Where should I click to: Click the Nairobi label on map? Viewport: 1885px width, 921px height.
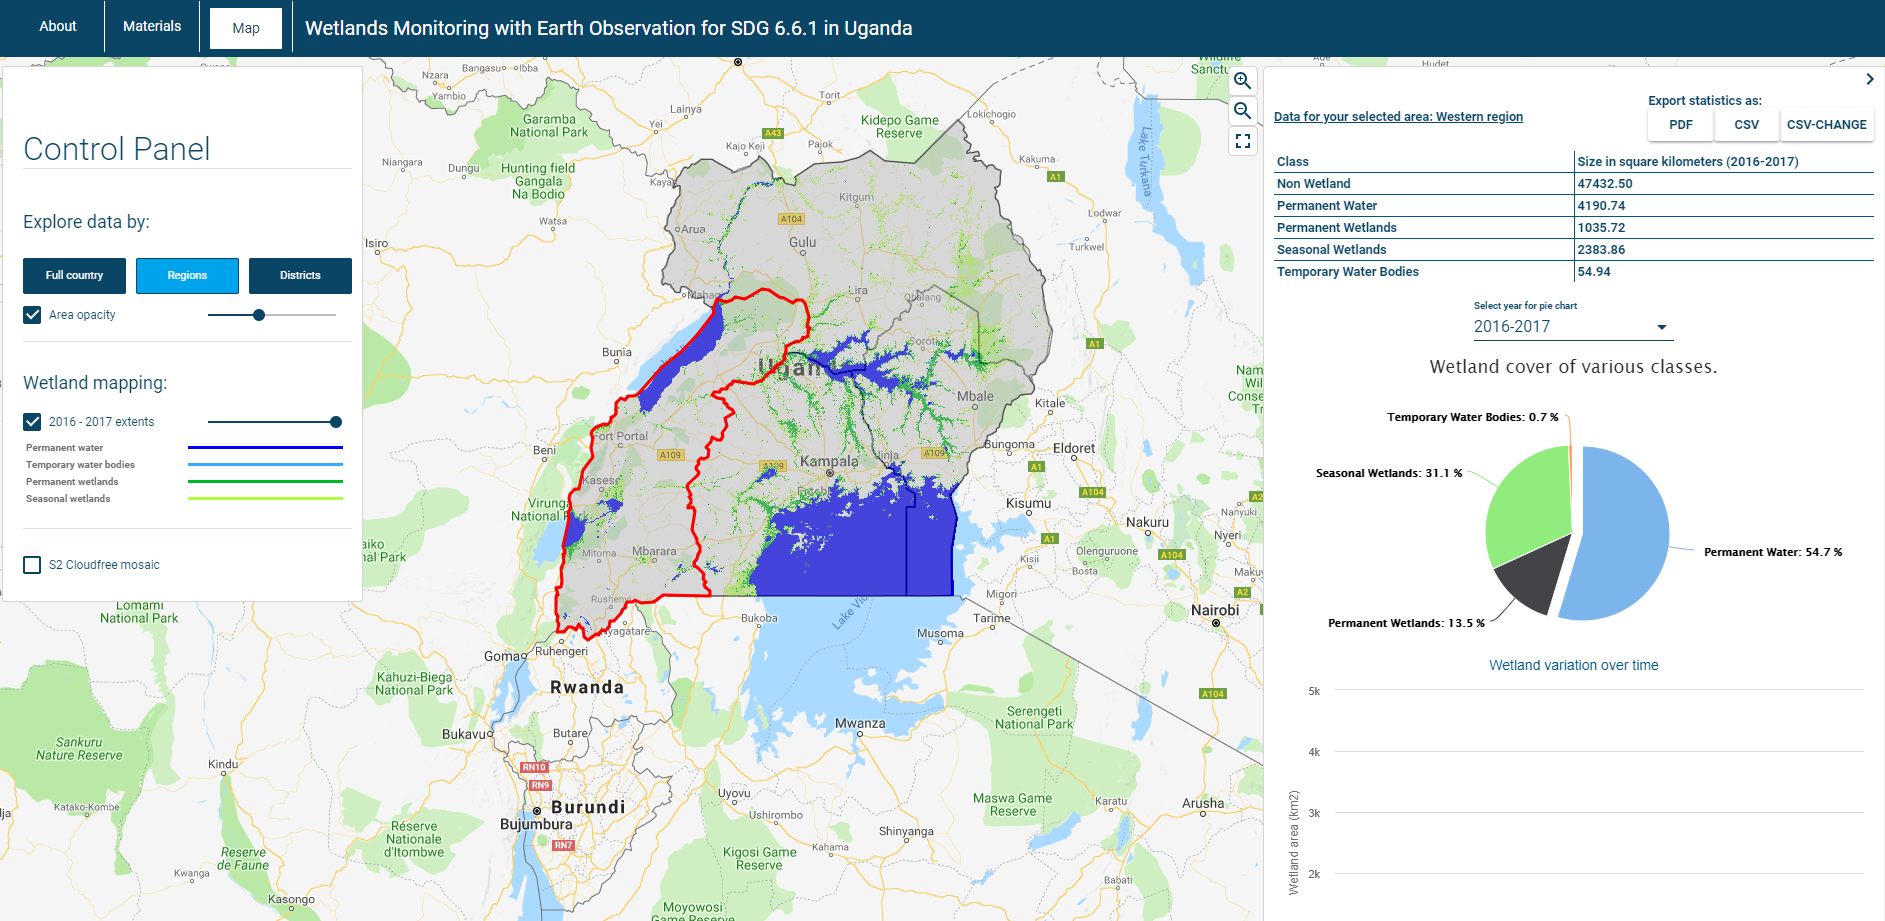pos(1215,610)
